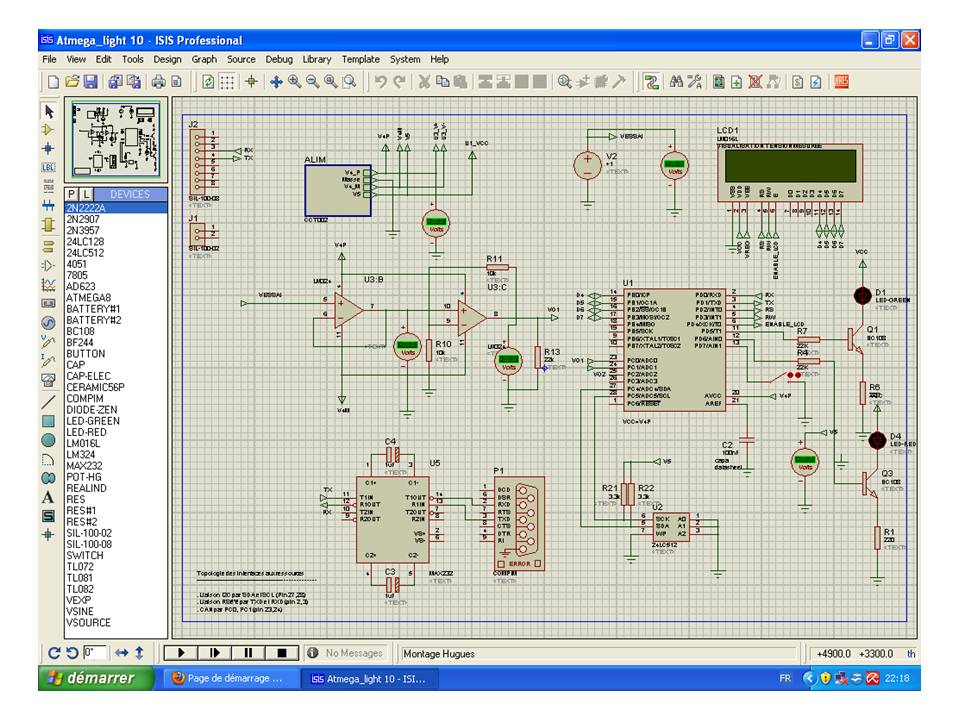Toggle the grid display button
Screen dimensions: 960x720
click(x=228, y=82)
